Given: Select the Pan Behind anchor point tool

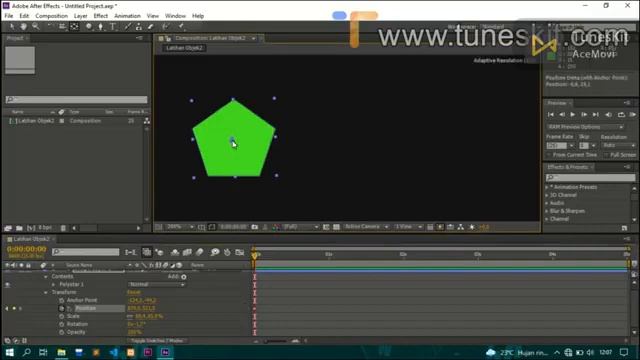Looking at the screenshot, I should (x=74, y=27).
